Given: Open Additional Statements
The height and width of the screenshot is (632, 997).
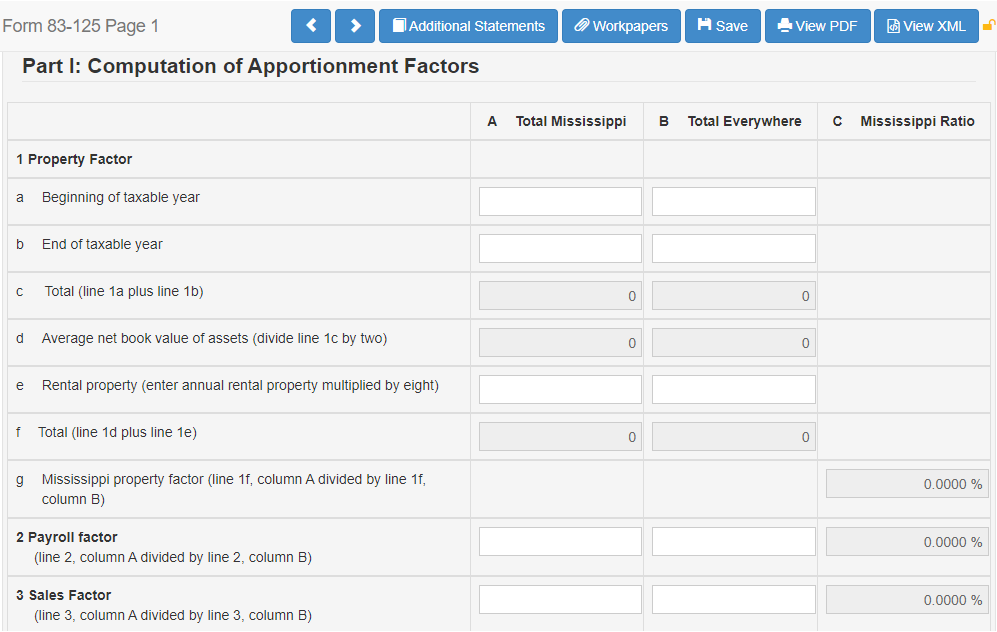Looking at the screenshot, I should coord(468,26).
